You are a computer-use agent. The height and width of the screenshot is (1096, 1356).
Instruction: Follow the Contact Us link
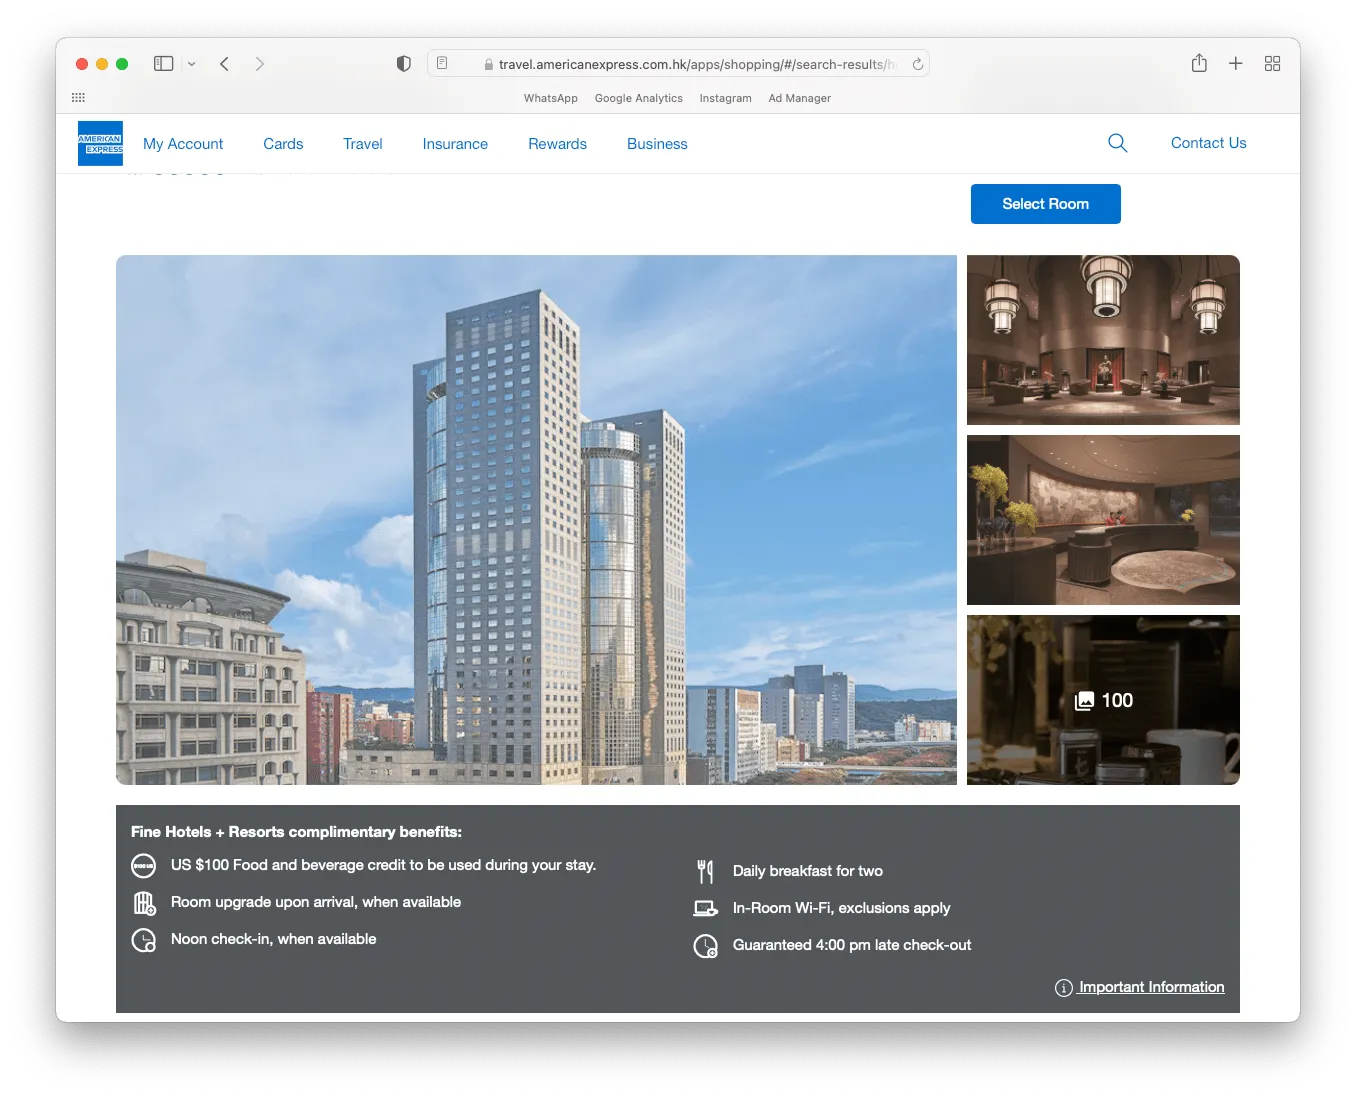[x=1209, y=143]
